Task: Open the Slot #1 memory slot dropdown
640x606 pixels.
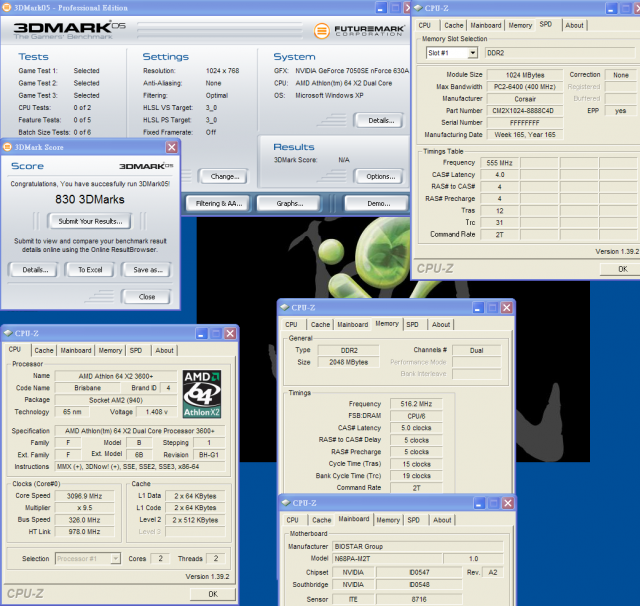Action: 473,53
